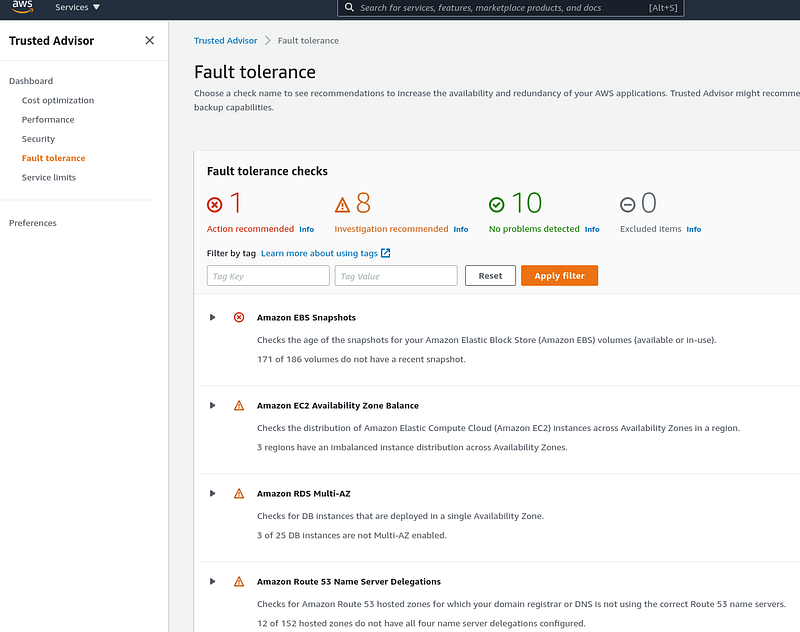Click the Excluded items count 0
The width and height of the screenshot is (800, 632).
(648, 203)
